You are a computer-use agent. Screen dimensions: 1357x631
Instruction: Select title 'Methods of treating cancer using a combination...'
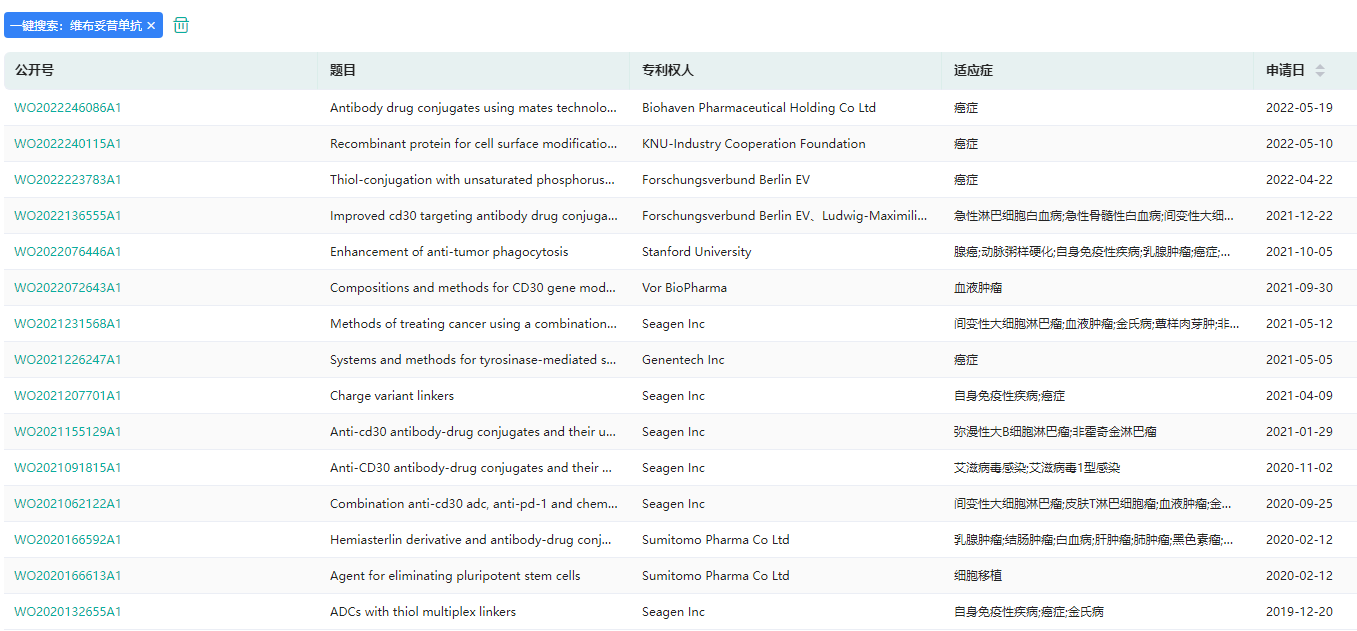[474, 324]
